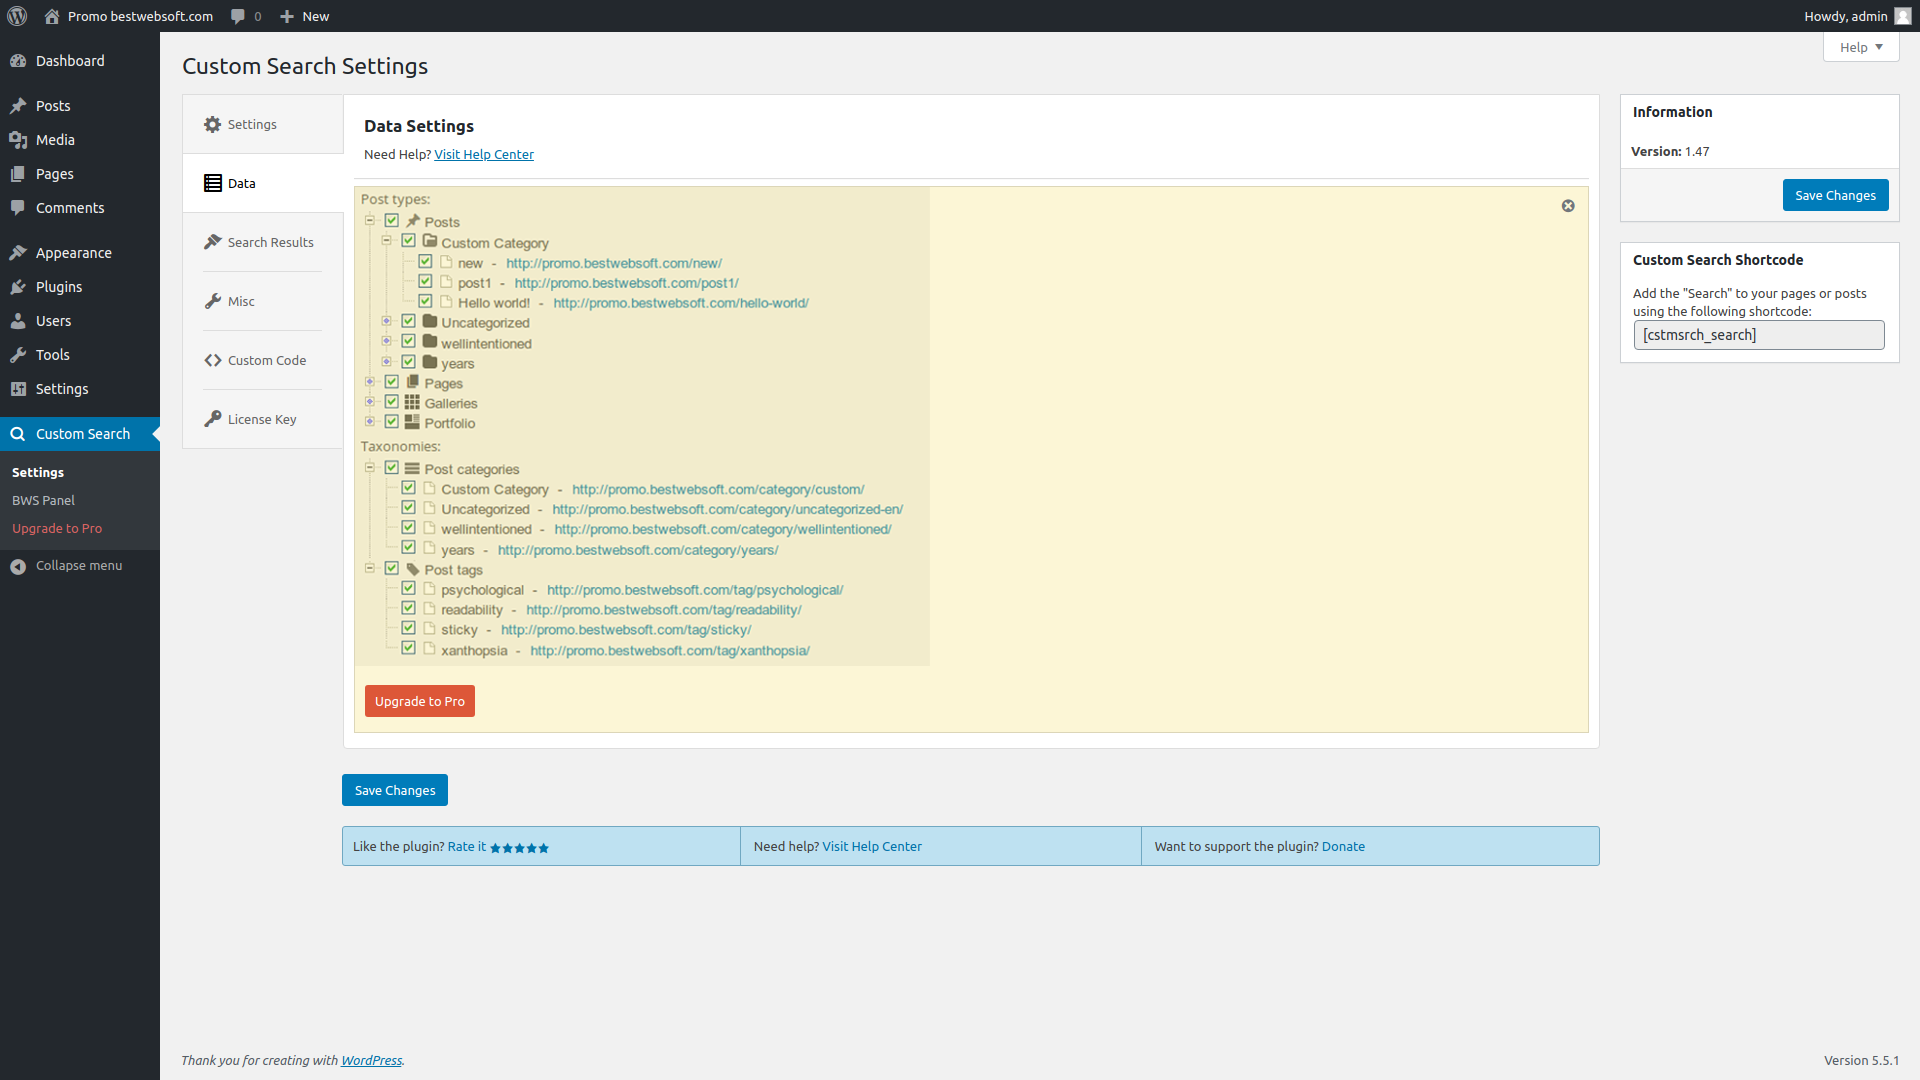Switch to the Search Results tab

click(x=270, y=242)
